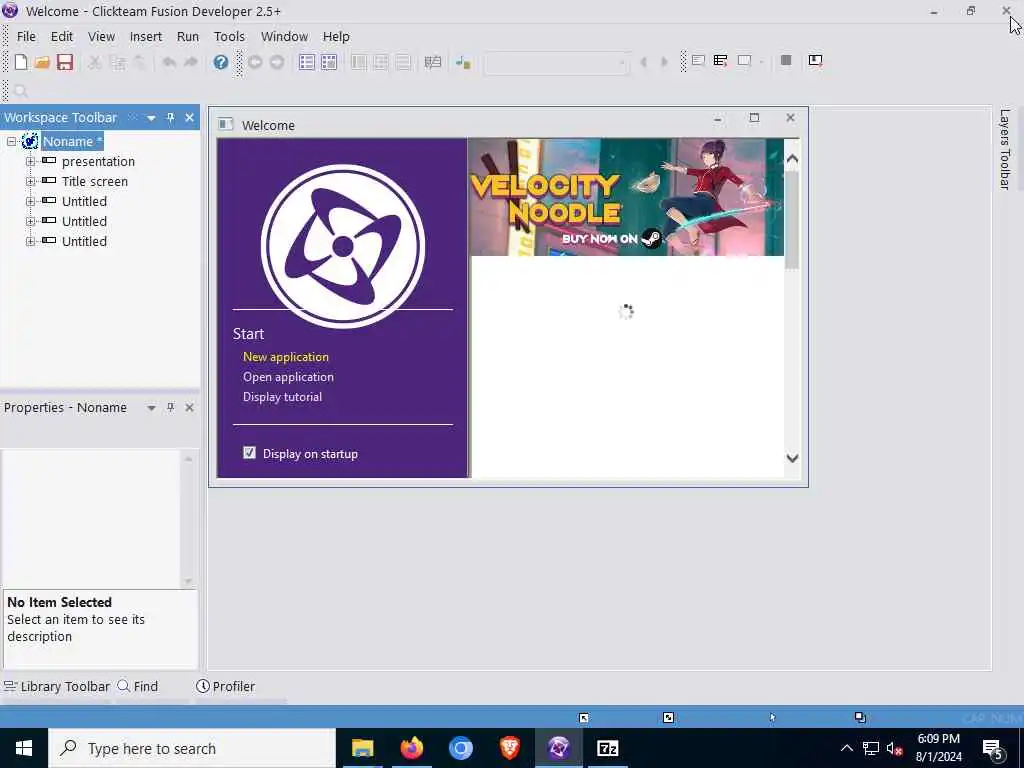Open dropdown arrow beside Run Frame icon

coord(761,61)
